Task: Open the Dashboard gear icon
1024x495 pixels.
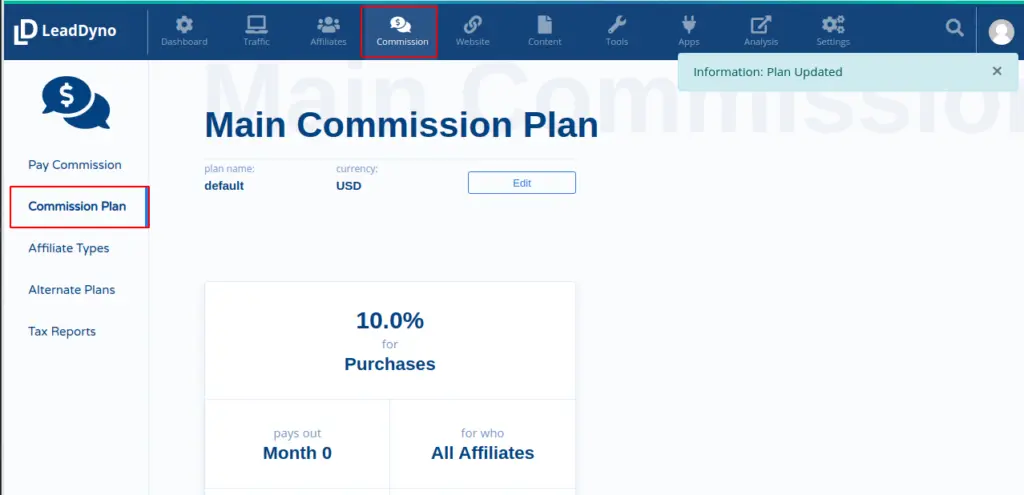Action: tap(184, 25)
